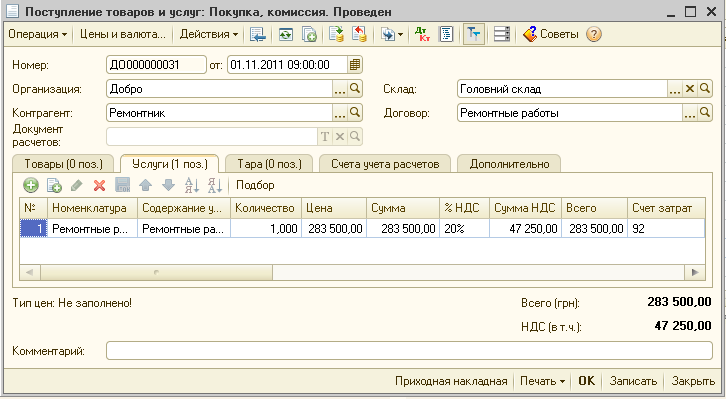Screen dimensions: 726x399
Task: Click the post document icon
Action: tap(337, 34)
